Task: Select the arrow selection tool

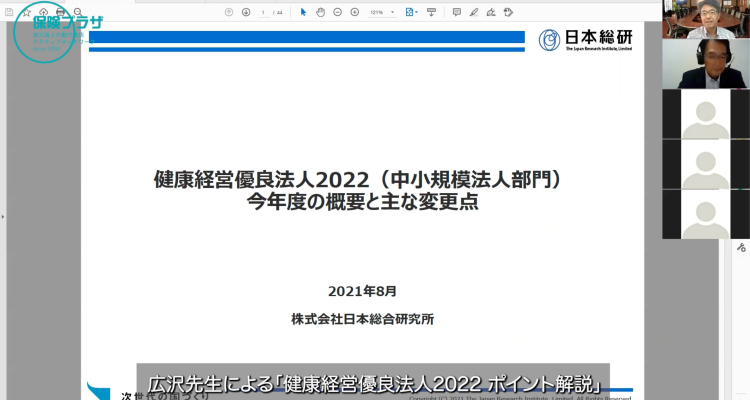Action: tap(304, 12)
